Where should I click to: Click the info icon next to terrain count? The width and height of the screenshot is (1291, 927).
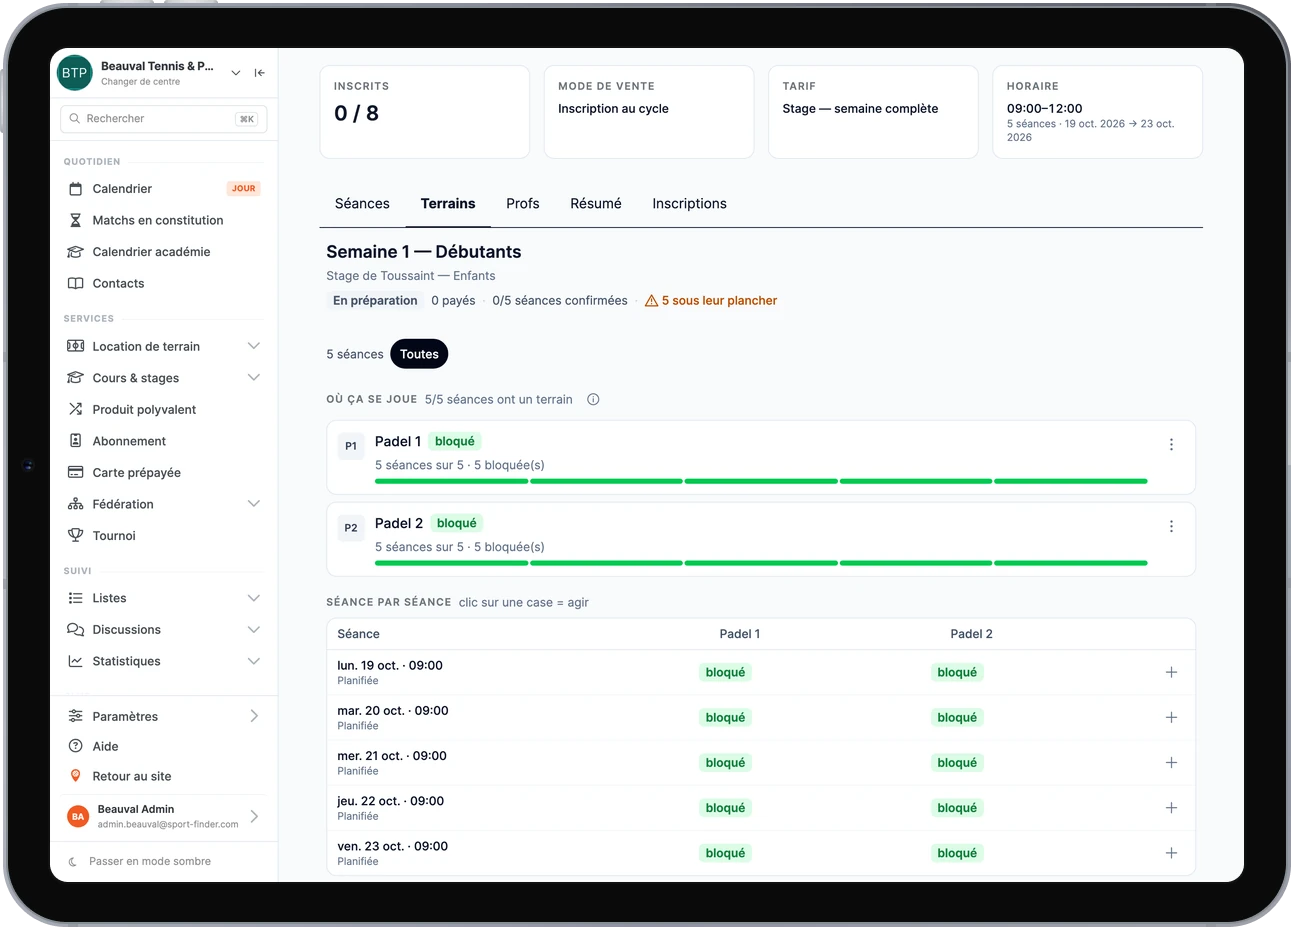point(593,400)
